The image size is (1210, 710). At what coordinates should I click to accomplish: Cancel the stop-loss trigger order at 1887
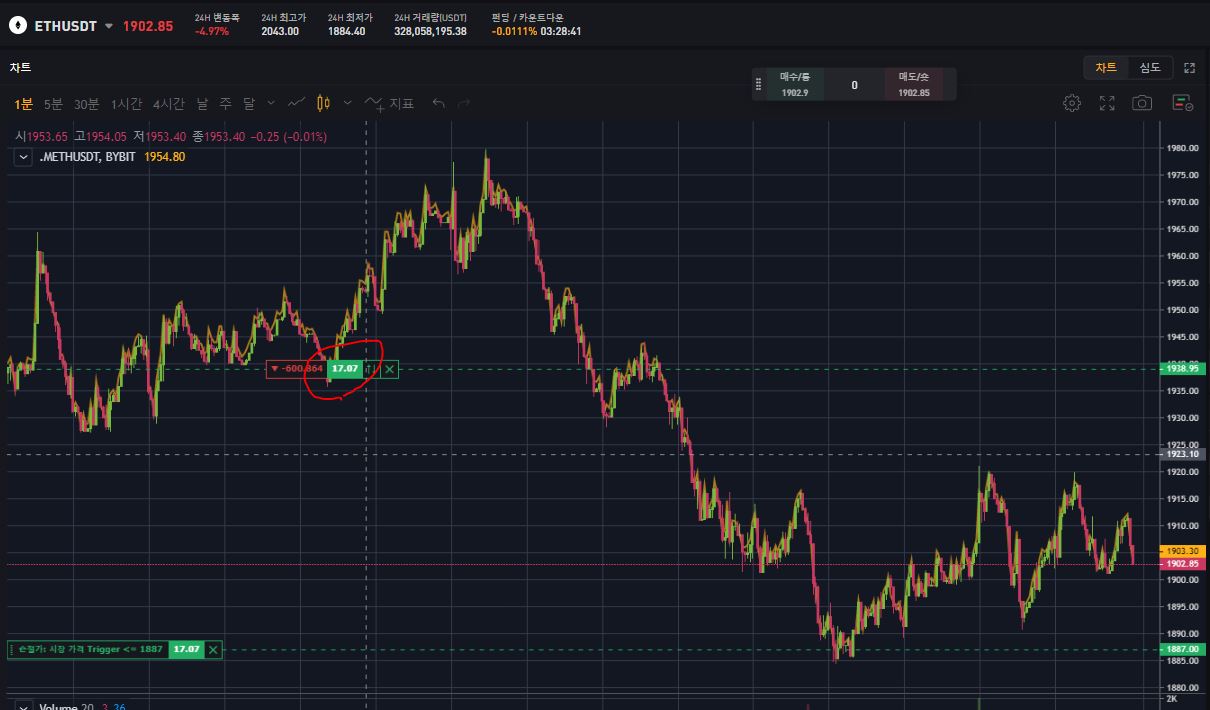[x=213, y=649]
